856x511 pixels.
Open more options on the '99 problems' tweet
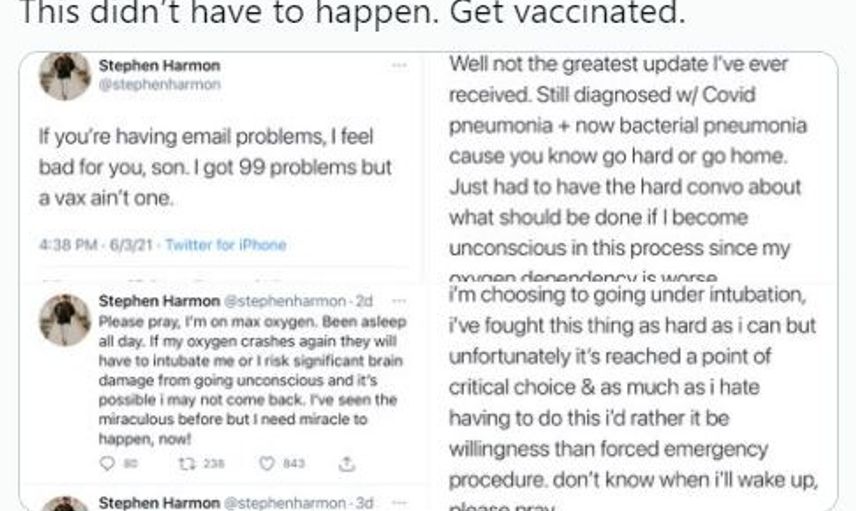point(399,66)
